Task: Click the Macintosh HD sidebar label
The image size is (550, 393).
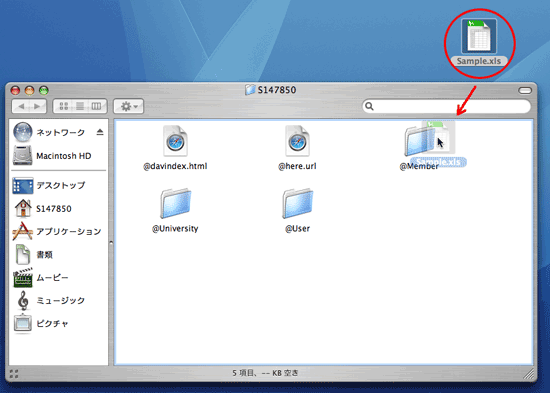Action: point(63,155)
